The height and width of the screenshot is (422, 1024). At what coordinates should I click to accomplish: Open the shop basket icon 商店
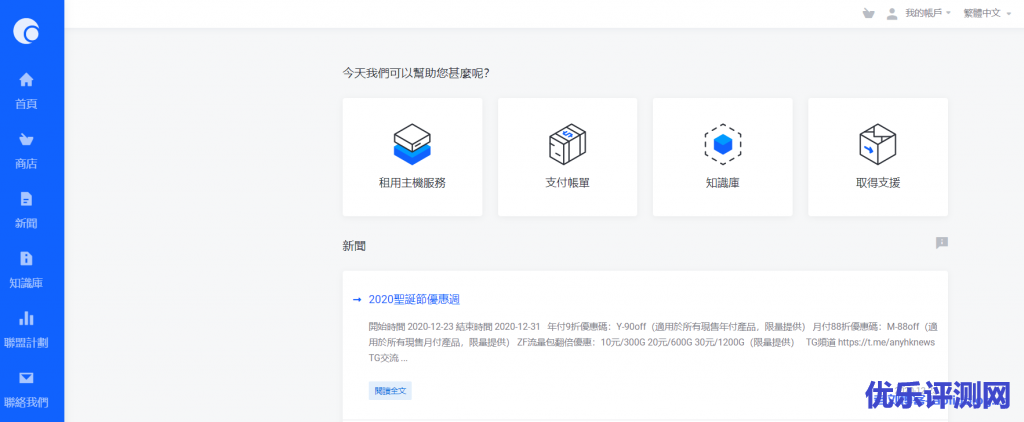click(x=27, y=139)
